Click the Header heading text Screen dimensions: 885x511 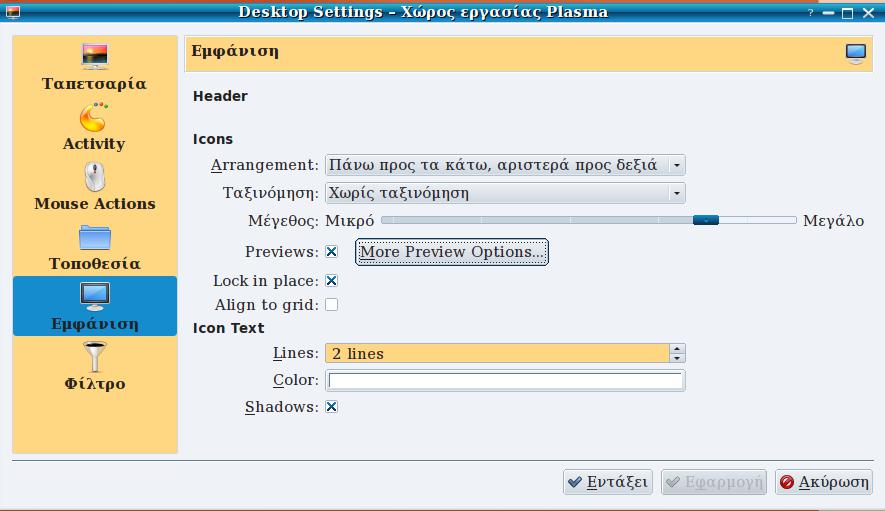point(220,96)
